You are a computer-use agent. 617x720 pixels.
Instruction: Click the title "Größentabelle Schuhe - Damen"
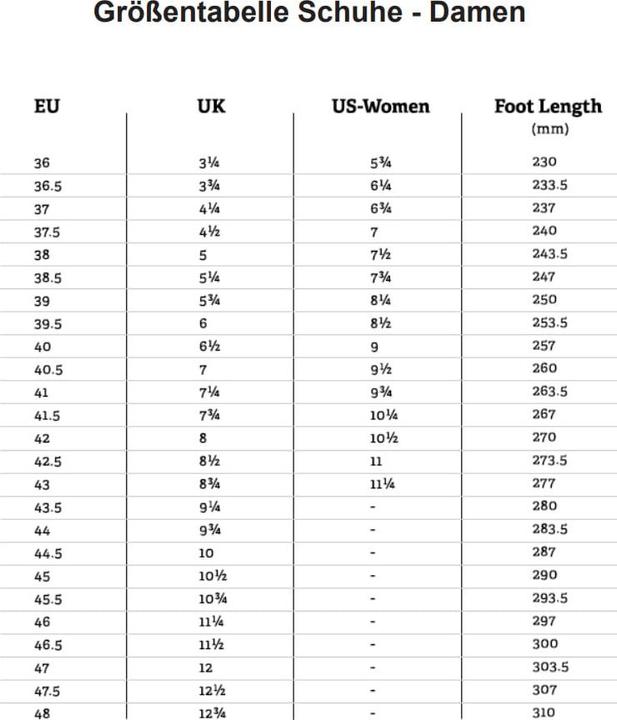(x=309, y=14)
